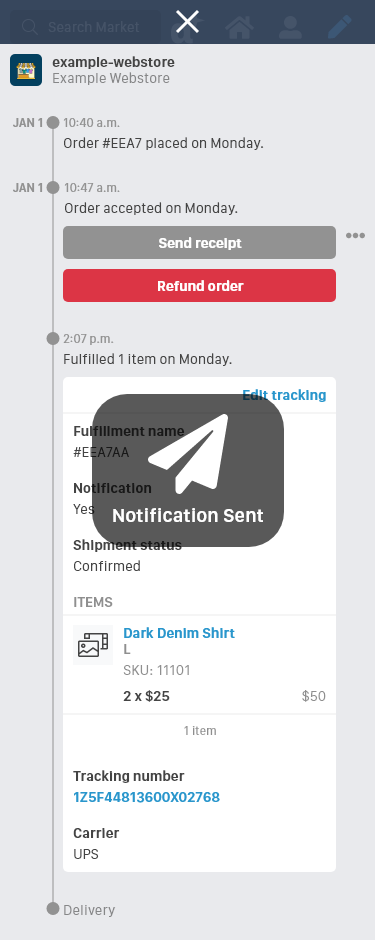
Task: Click the paper plane Notification Sent icon
Action: pos(189,453)
